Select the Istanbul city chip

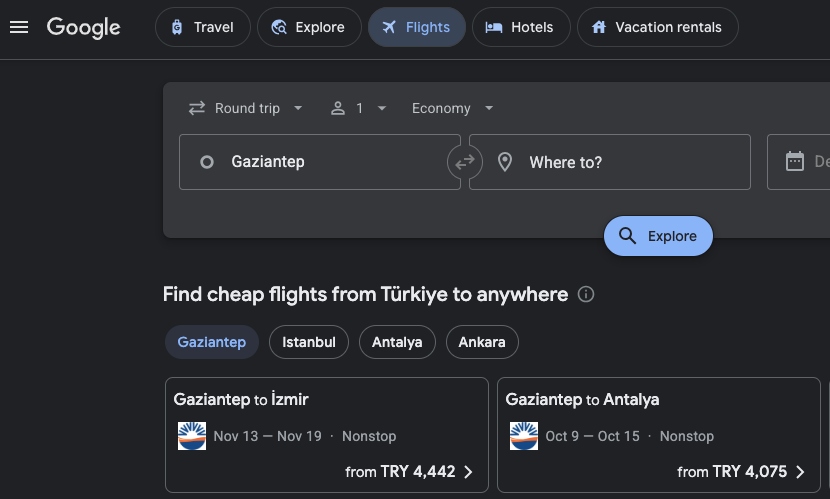(308, 342)
